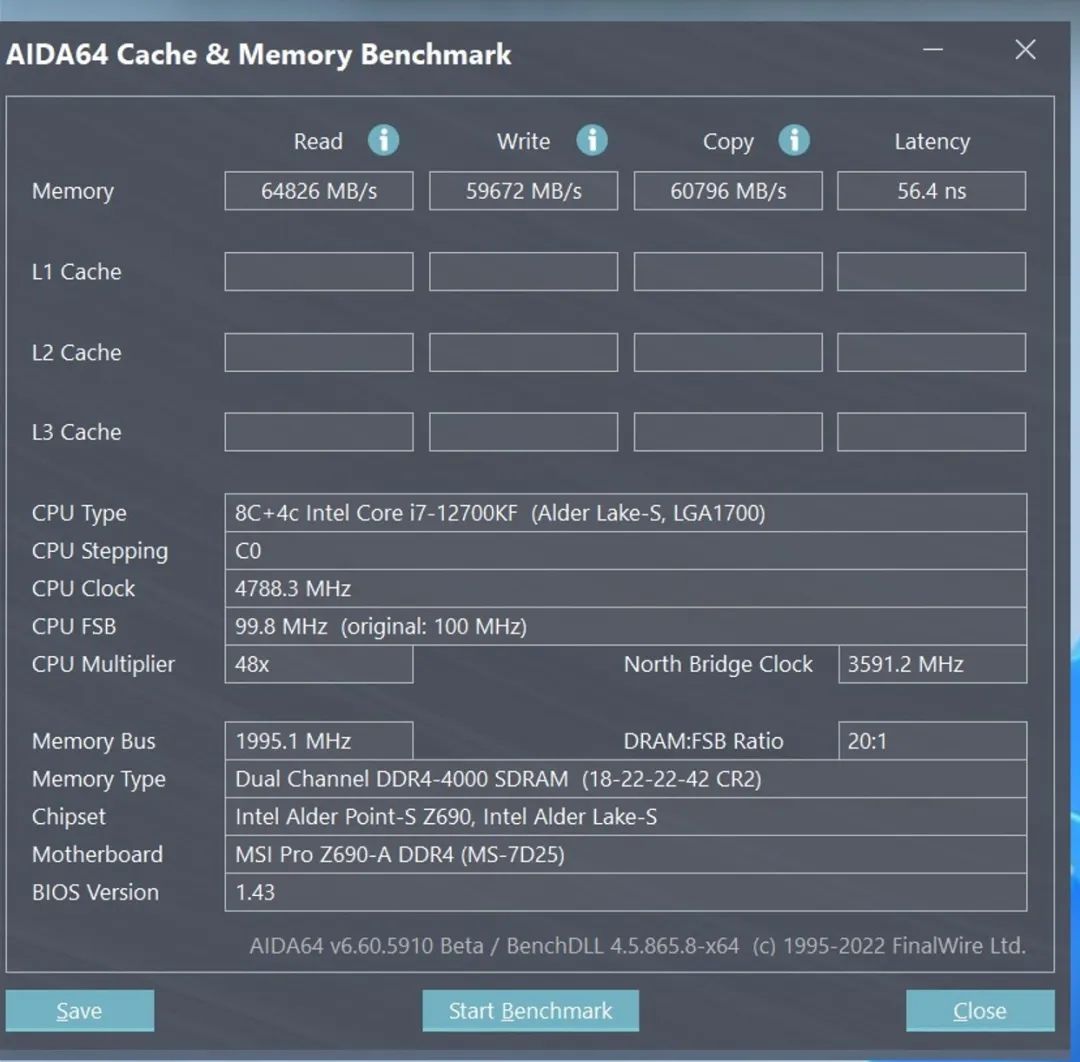Click the Memory Read result showing 64826 MB/s
The width and height of the screenshot is (1080, 1062).
point(318,190)
